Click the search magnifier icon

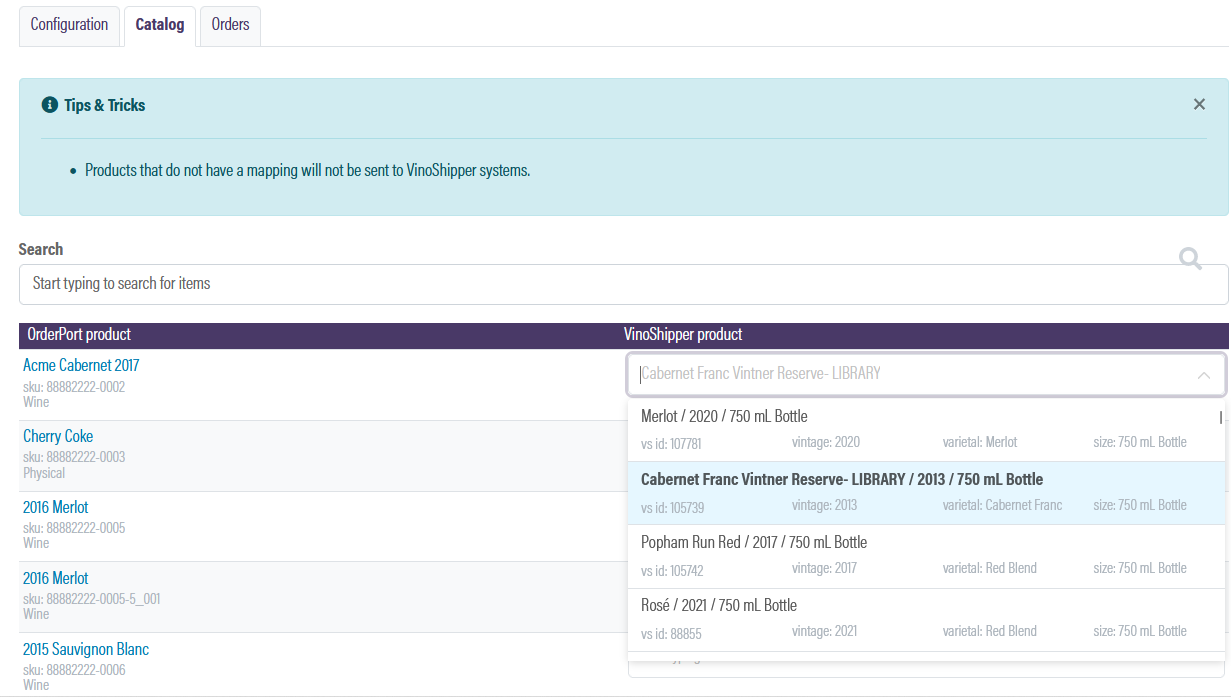(x=1190, y=259)
